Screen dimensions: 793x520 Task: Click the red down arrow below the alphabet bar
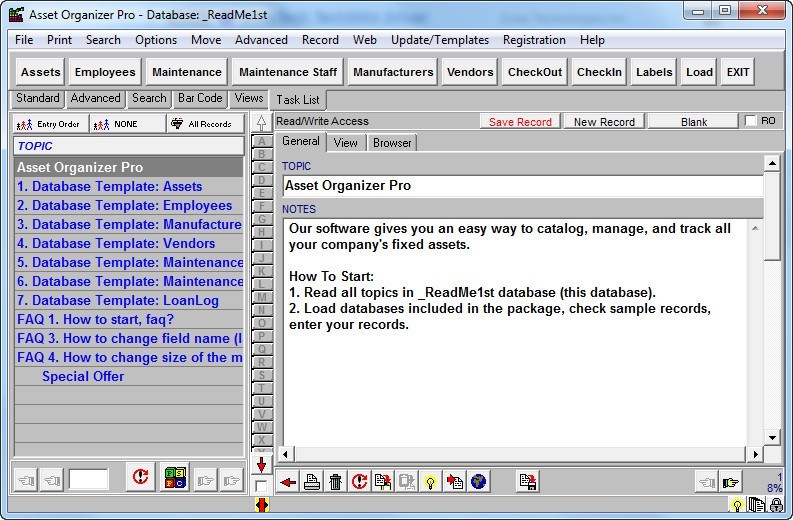pos(261,464)
